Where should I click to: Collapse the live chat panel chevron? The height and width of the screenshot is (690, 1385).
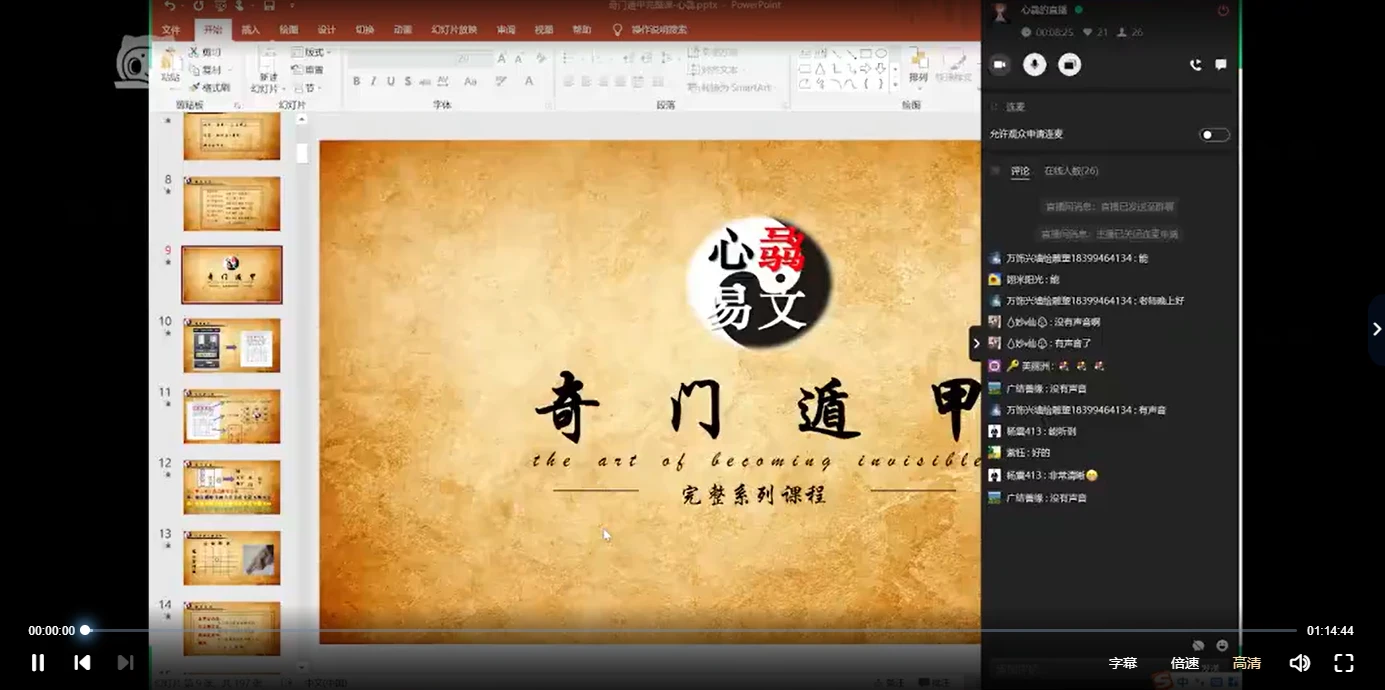(x=976, y=343)
